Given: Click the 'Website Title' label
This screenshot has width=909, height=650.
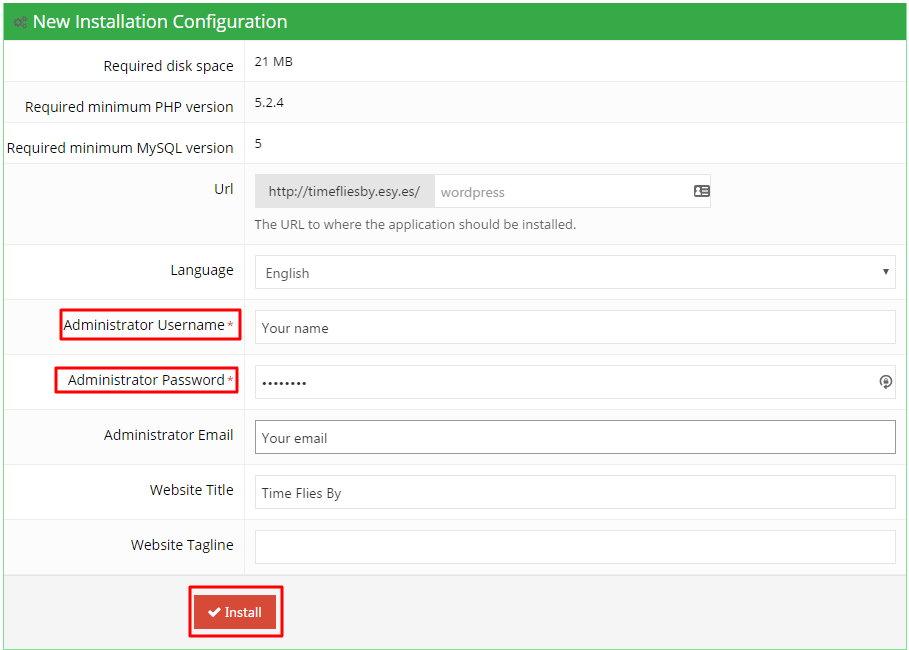Looking at the screenshot, I should [x=191, y=490].
